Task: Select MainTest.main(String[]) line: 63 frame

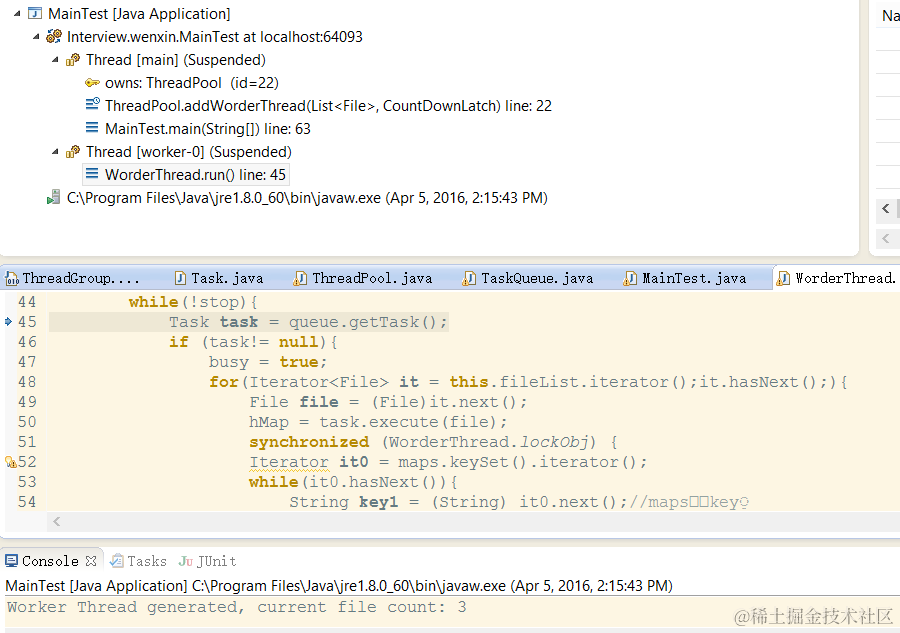Action: pos(208,129)
